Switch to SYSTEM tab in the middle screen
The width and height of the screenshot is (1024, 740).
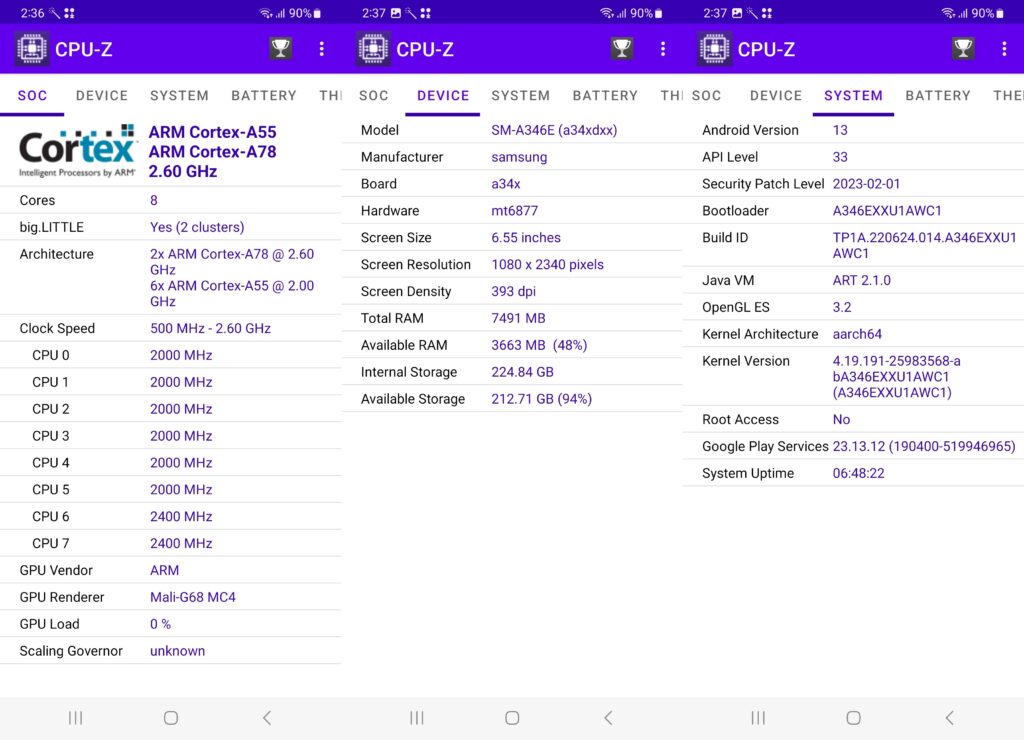(x=520, y=96)
